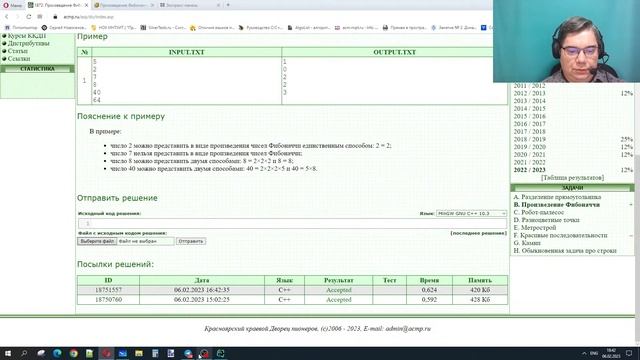Open submission ID 18750760

click(108, 300)
